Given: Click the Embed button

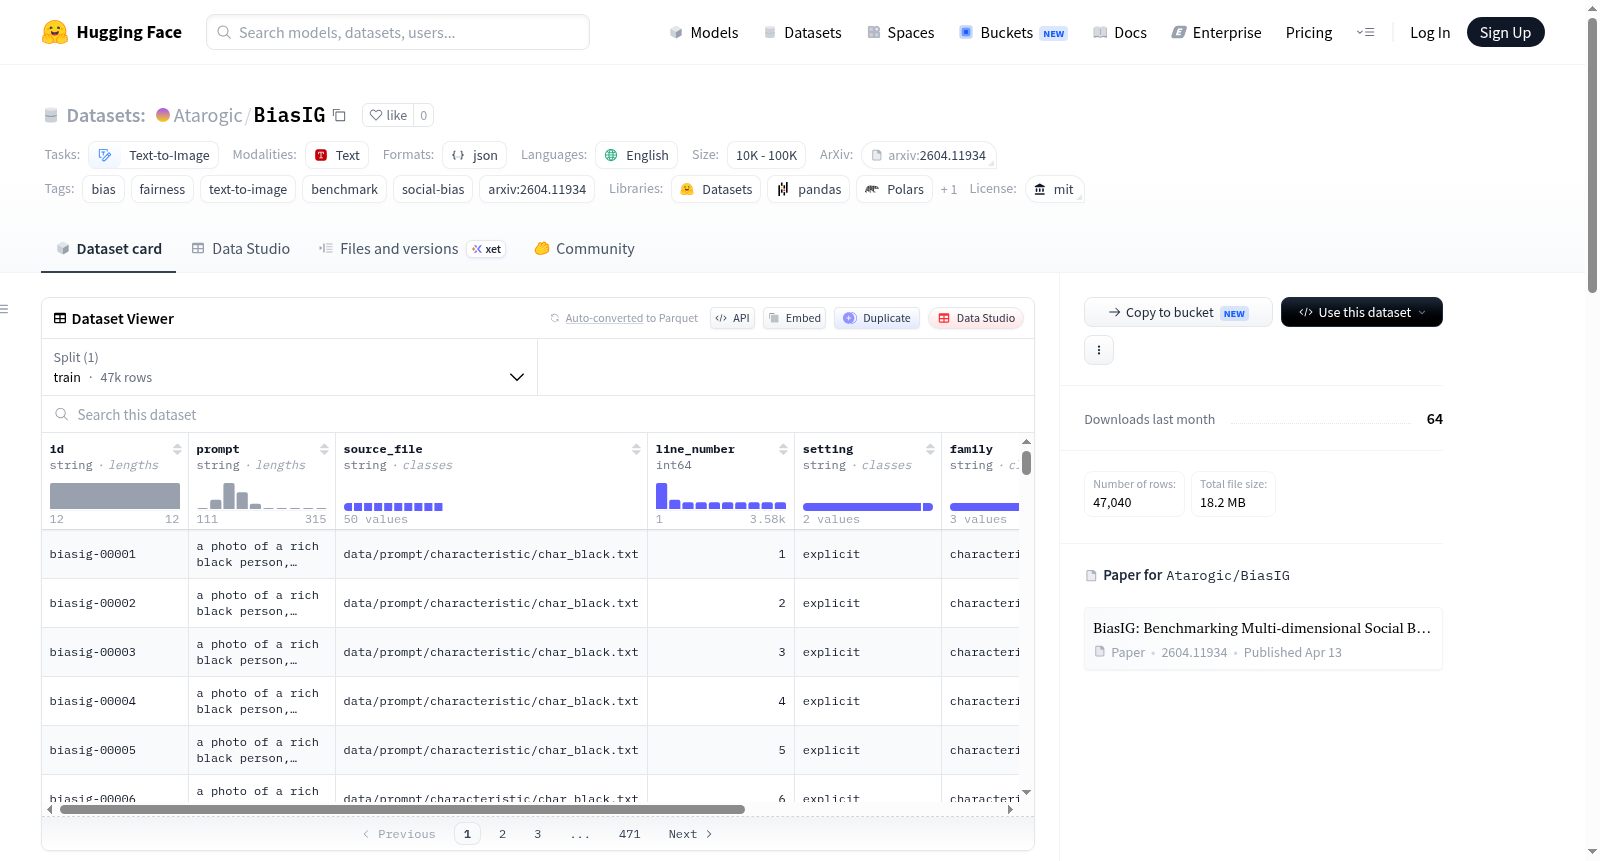Looking at the screenshot, I should 794,318.
